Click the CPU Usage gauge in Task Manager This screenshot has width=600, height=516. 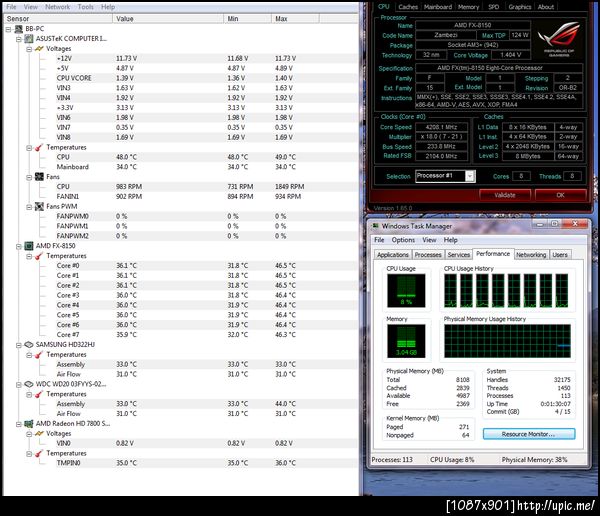click(406, 291)
